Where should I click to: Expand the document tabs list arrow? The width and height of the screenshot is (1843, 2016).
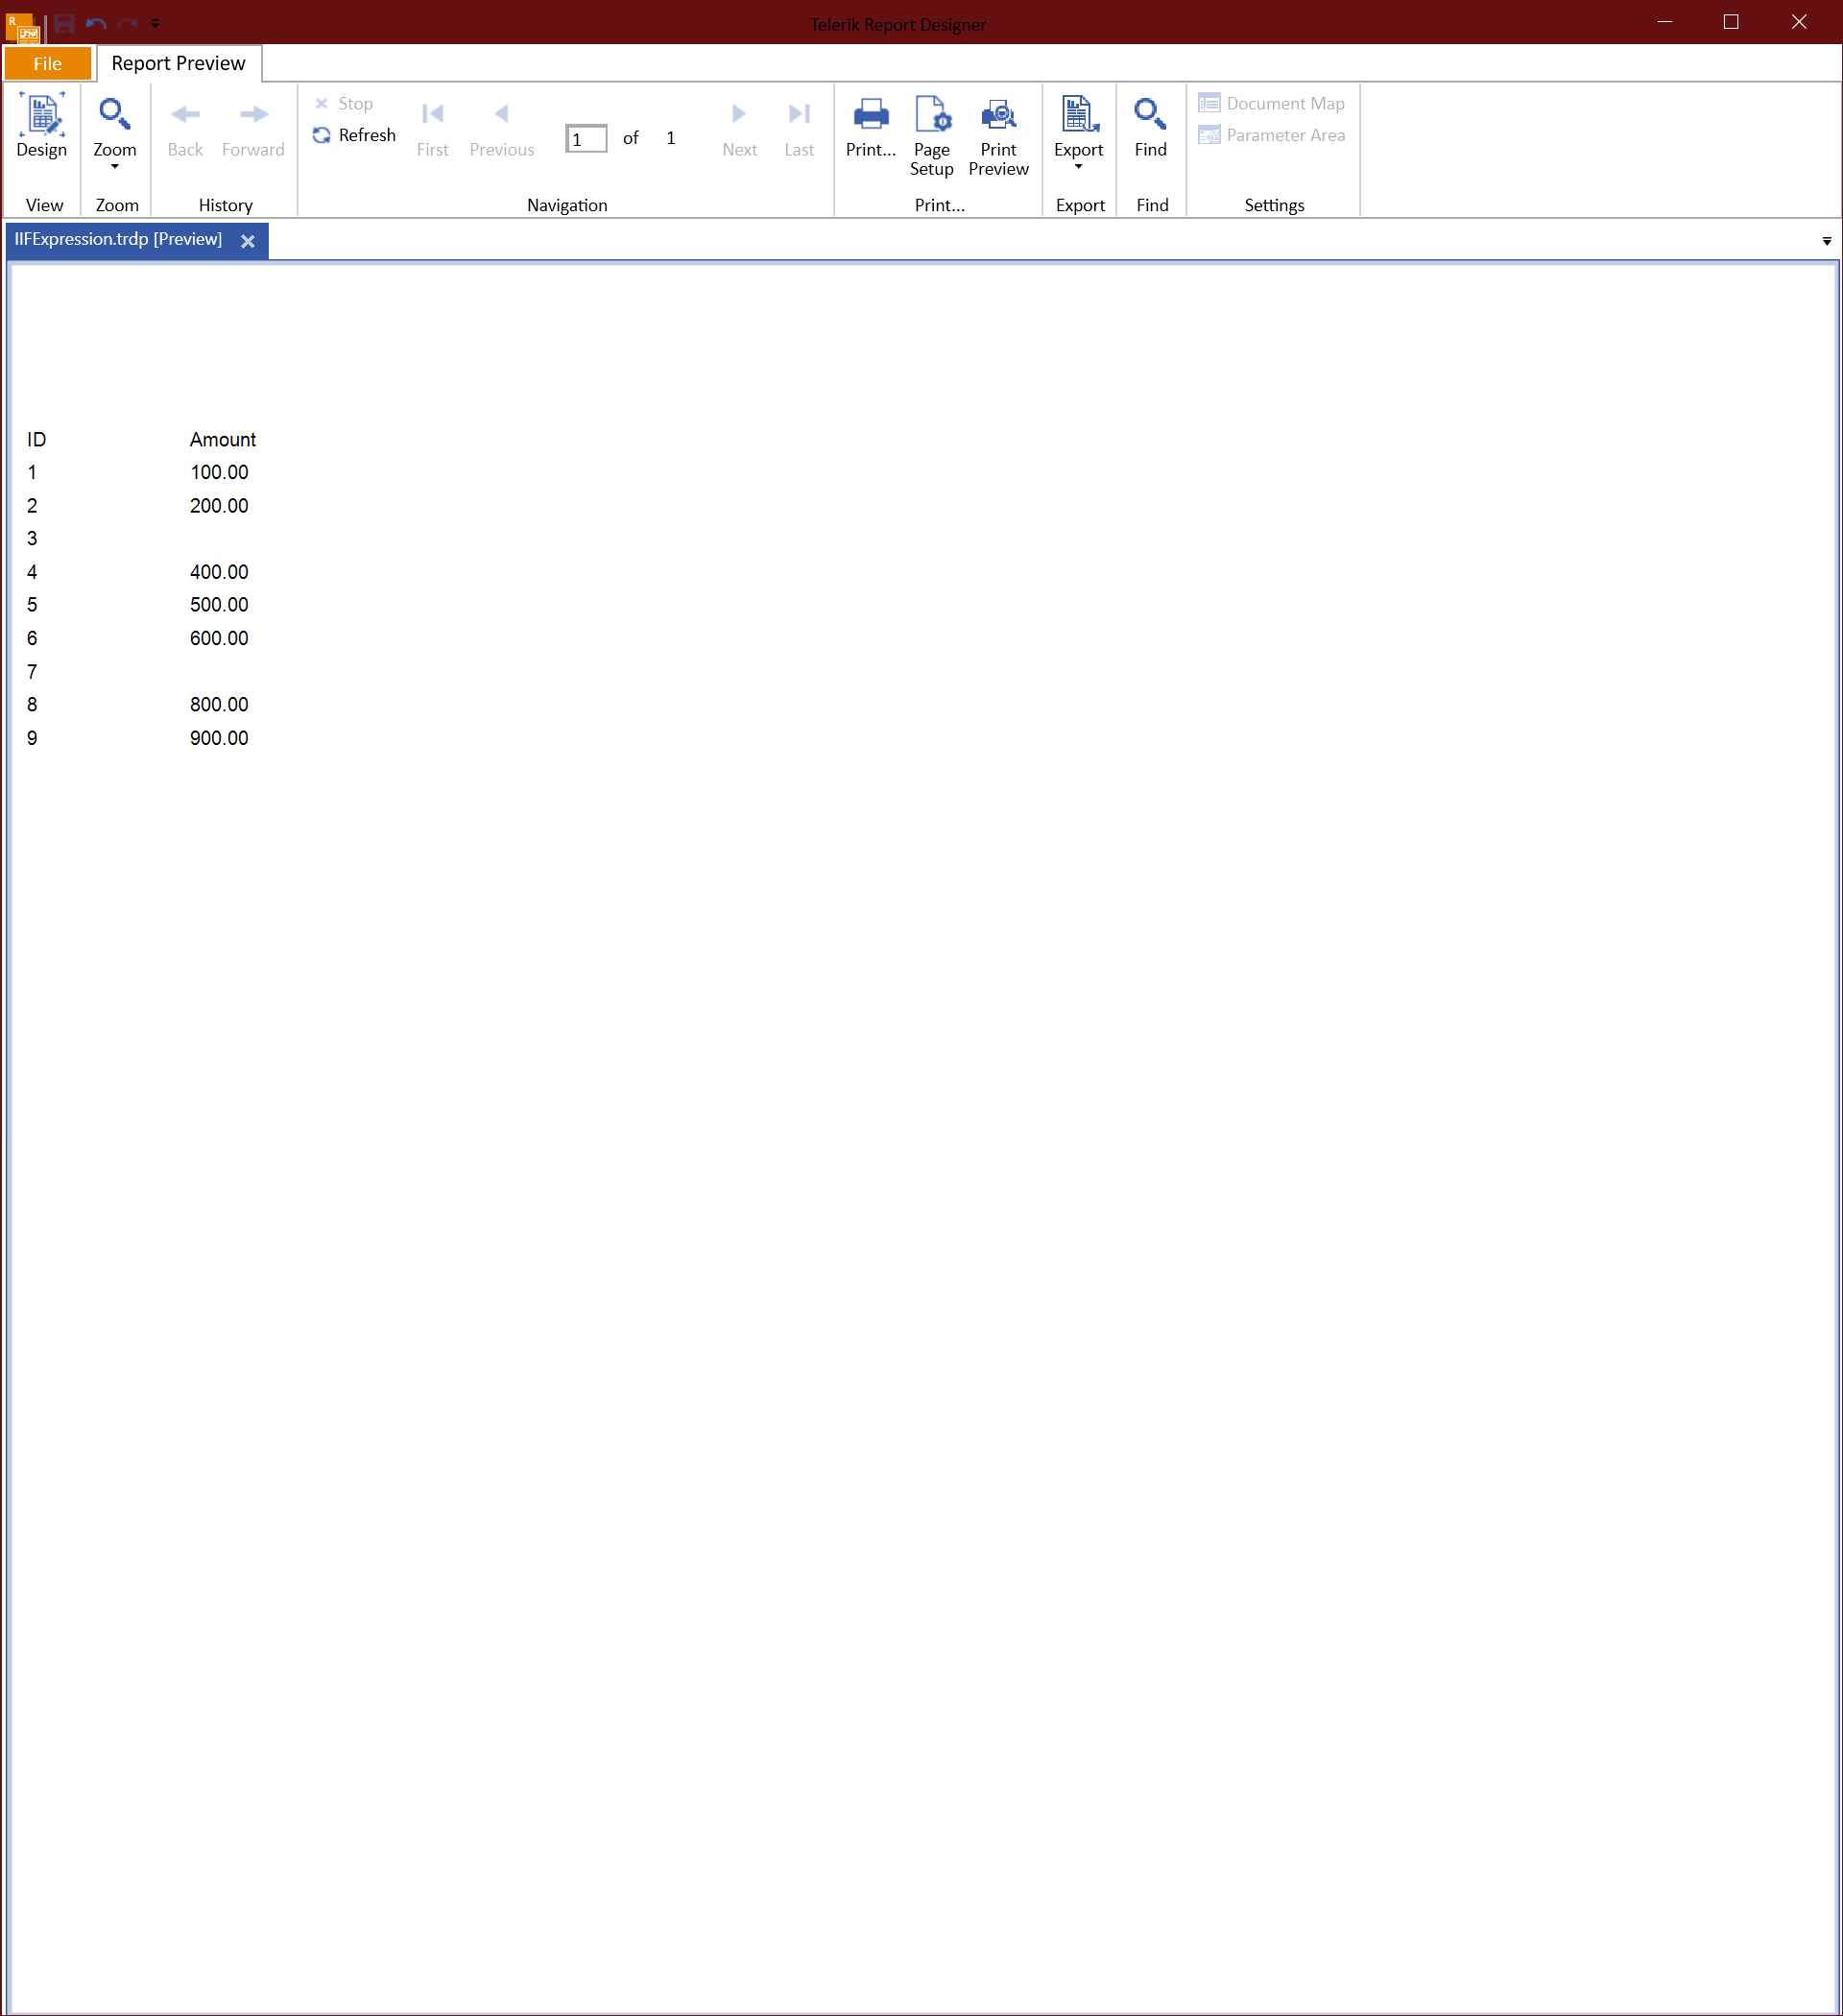tap(1826, 241)
